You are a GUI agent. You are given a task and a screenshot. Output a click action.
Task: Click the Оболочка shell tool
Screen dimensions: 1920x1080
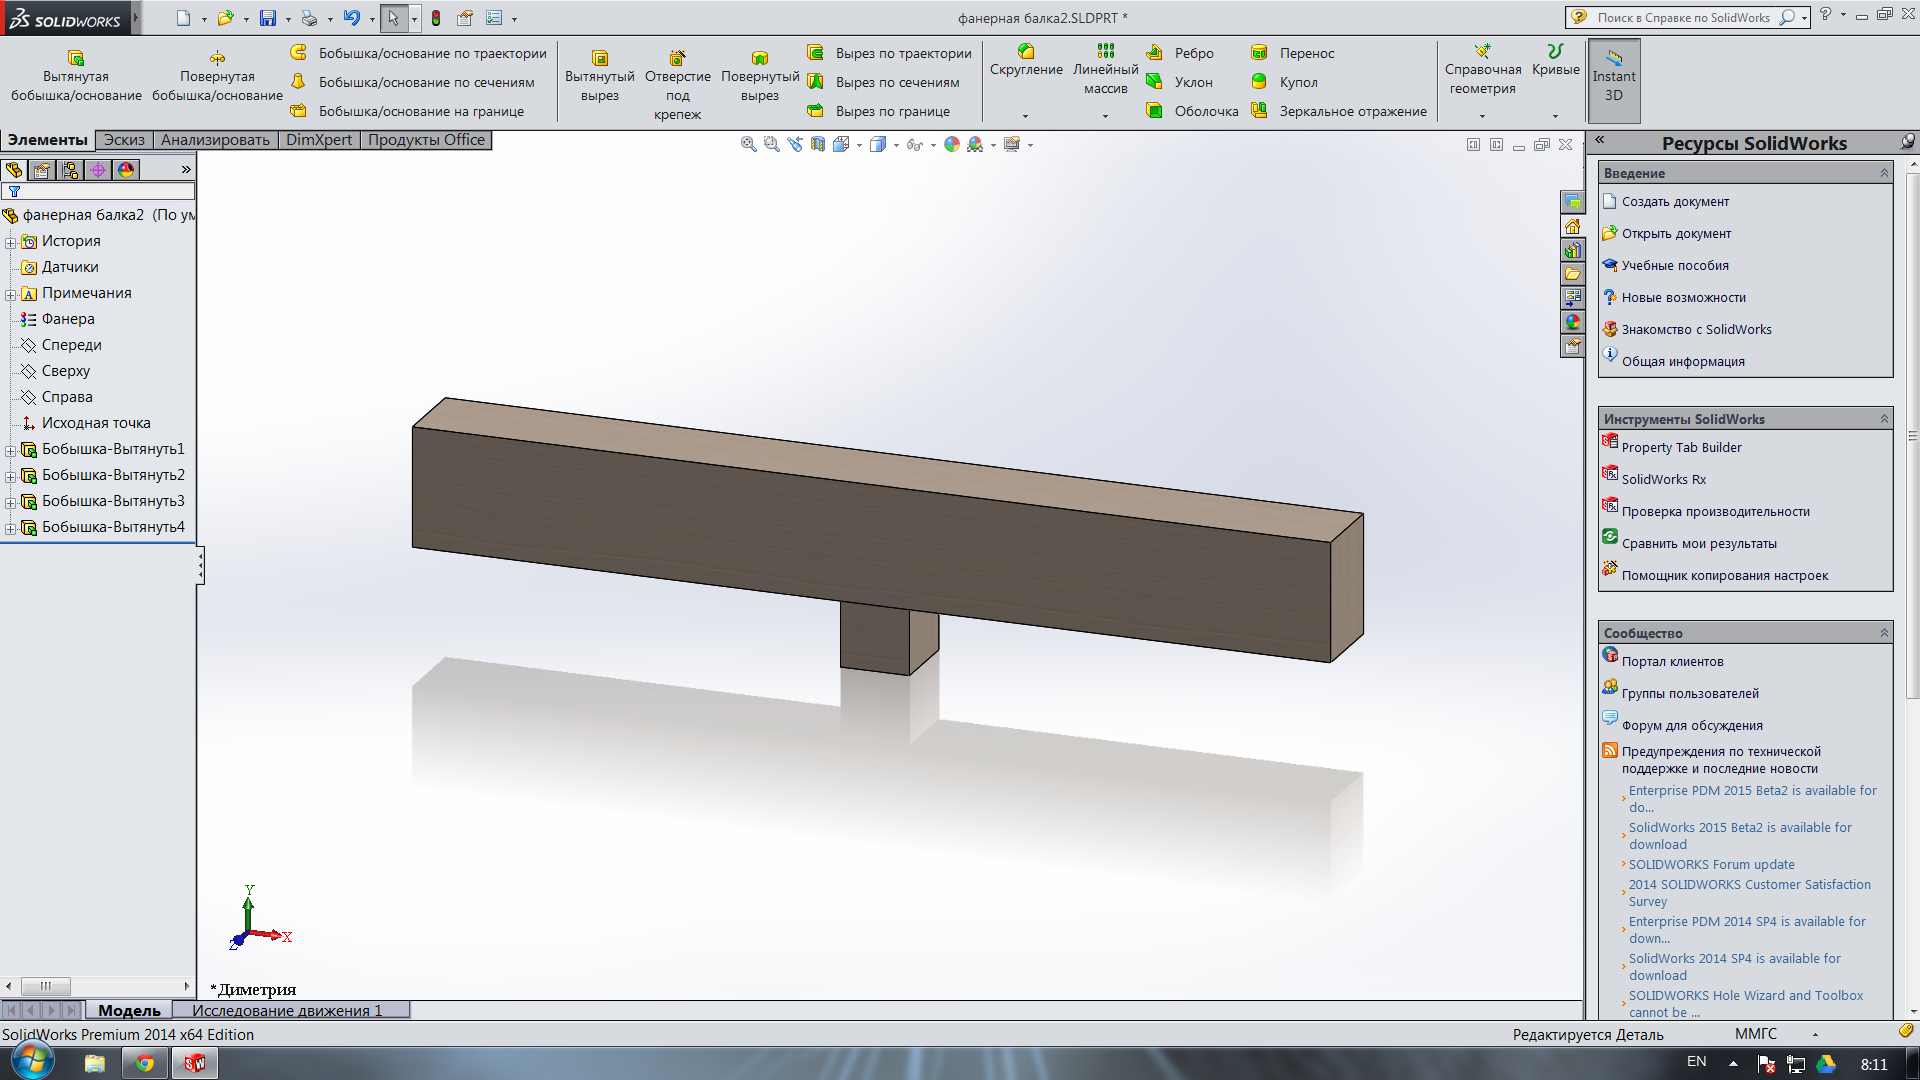click(1194, 111)
